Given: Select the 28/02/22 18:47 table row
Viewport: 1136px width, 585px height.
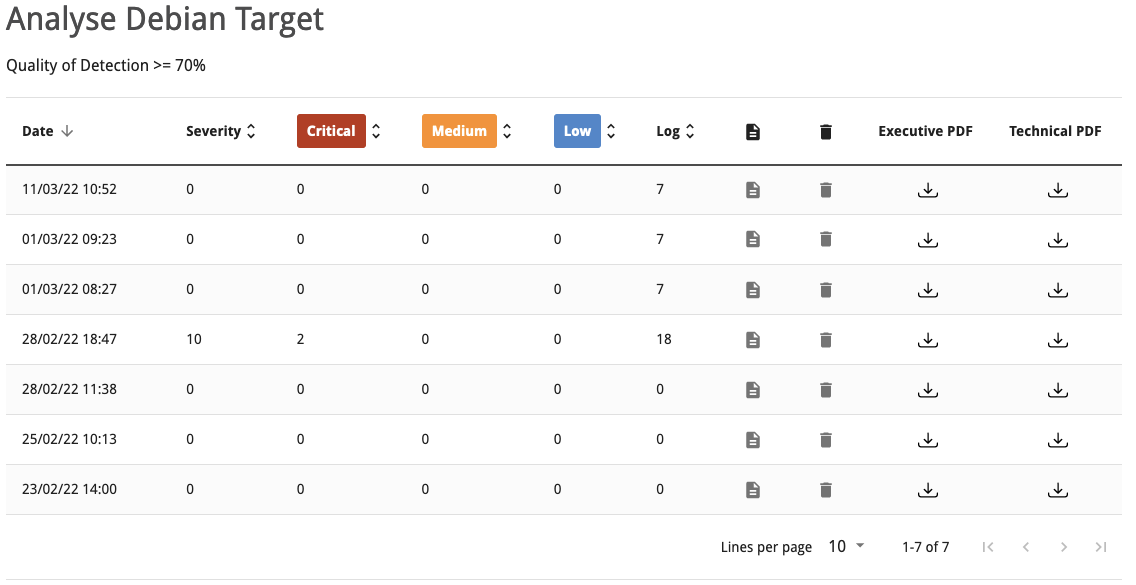Looking at the screenshot, I should pyautogui.click(x=564, y=339).
